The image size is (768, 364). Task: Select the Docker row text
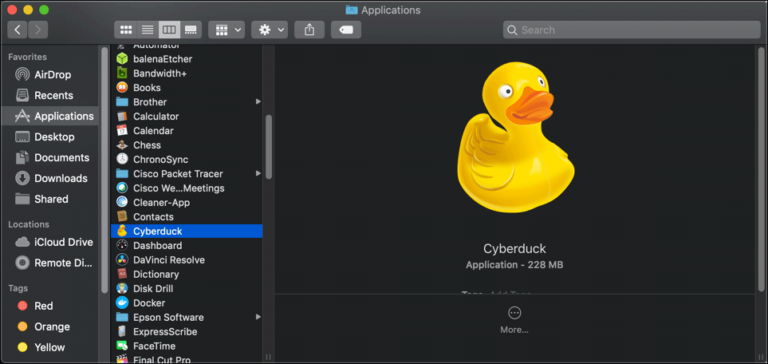[x=149, y=303]
